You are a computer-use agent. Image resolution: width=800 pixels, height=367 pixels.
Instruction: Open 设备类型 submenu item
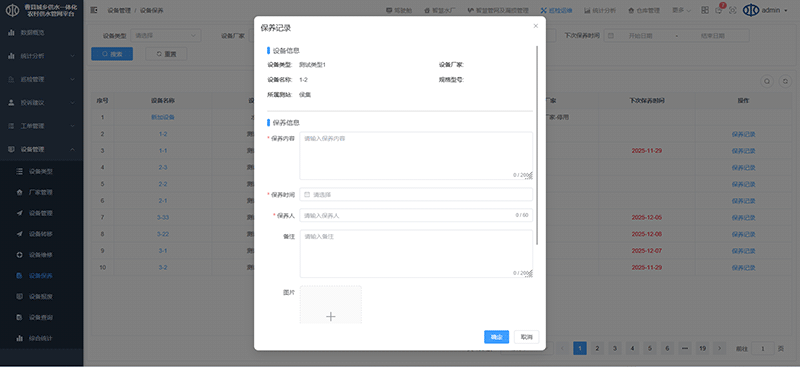[41, 172]
